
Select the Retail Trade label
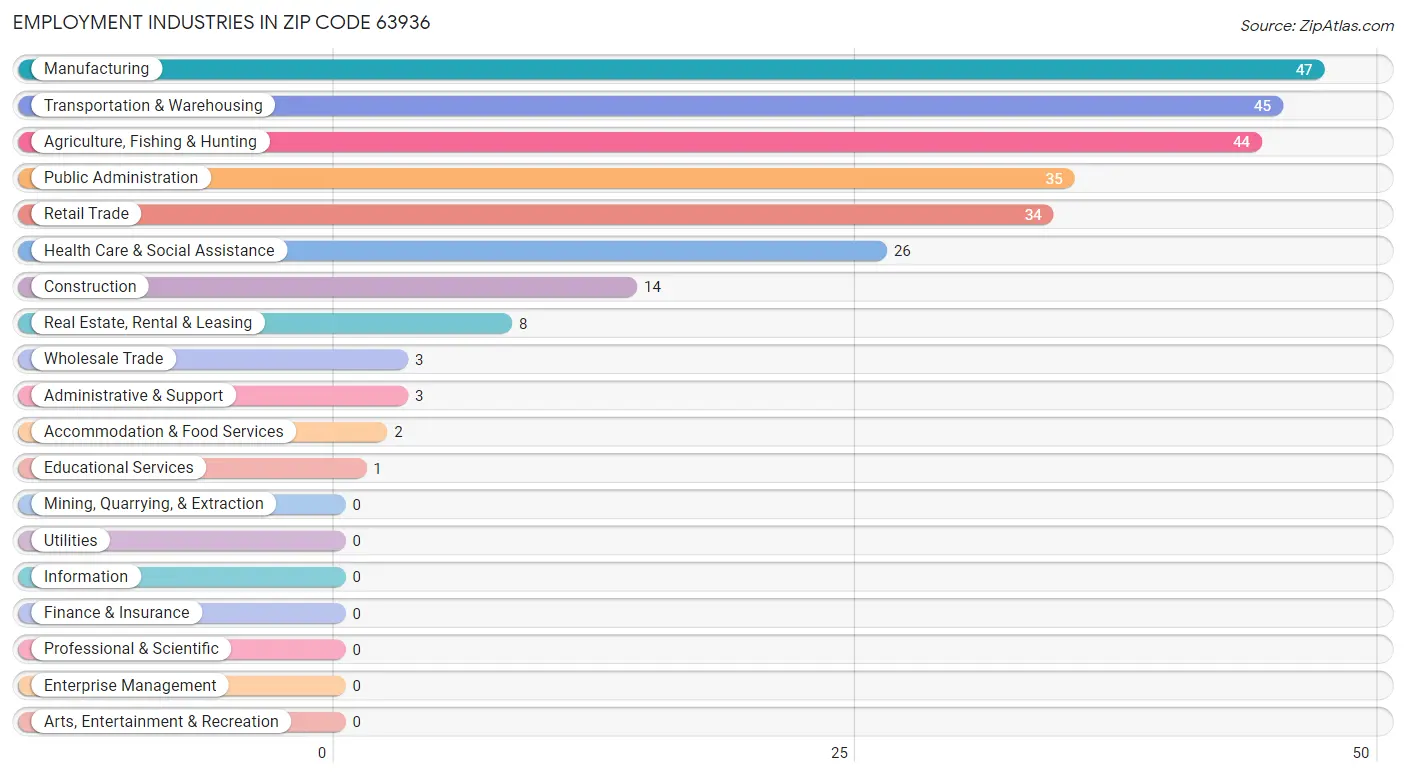(x=86, y=214)
